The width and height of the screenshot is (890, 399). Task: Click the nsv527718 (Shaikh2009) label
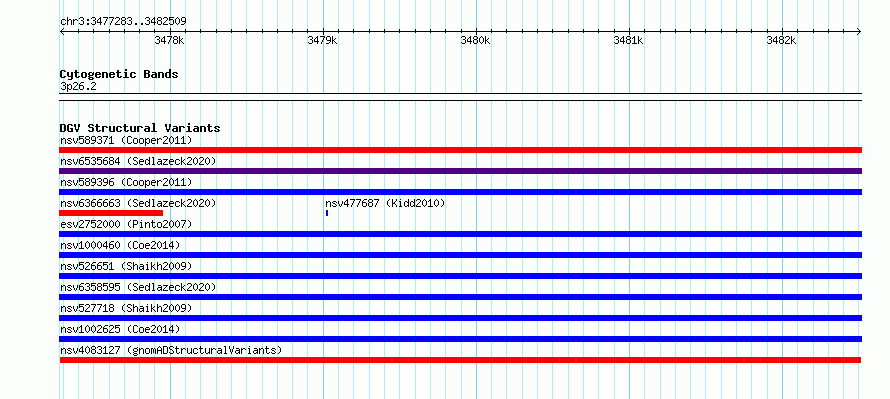tap(126, 308)
